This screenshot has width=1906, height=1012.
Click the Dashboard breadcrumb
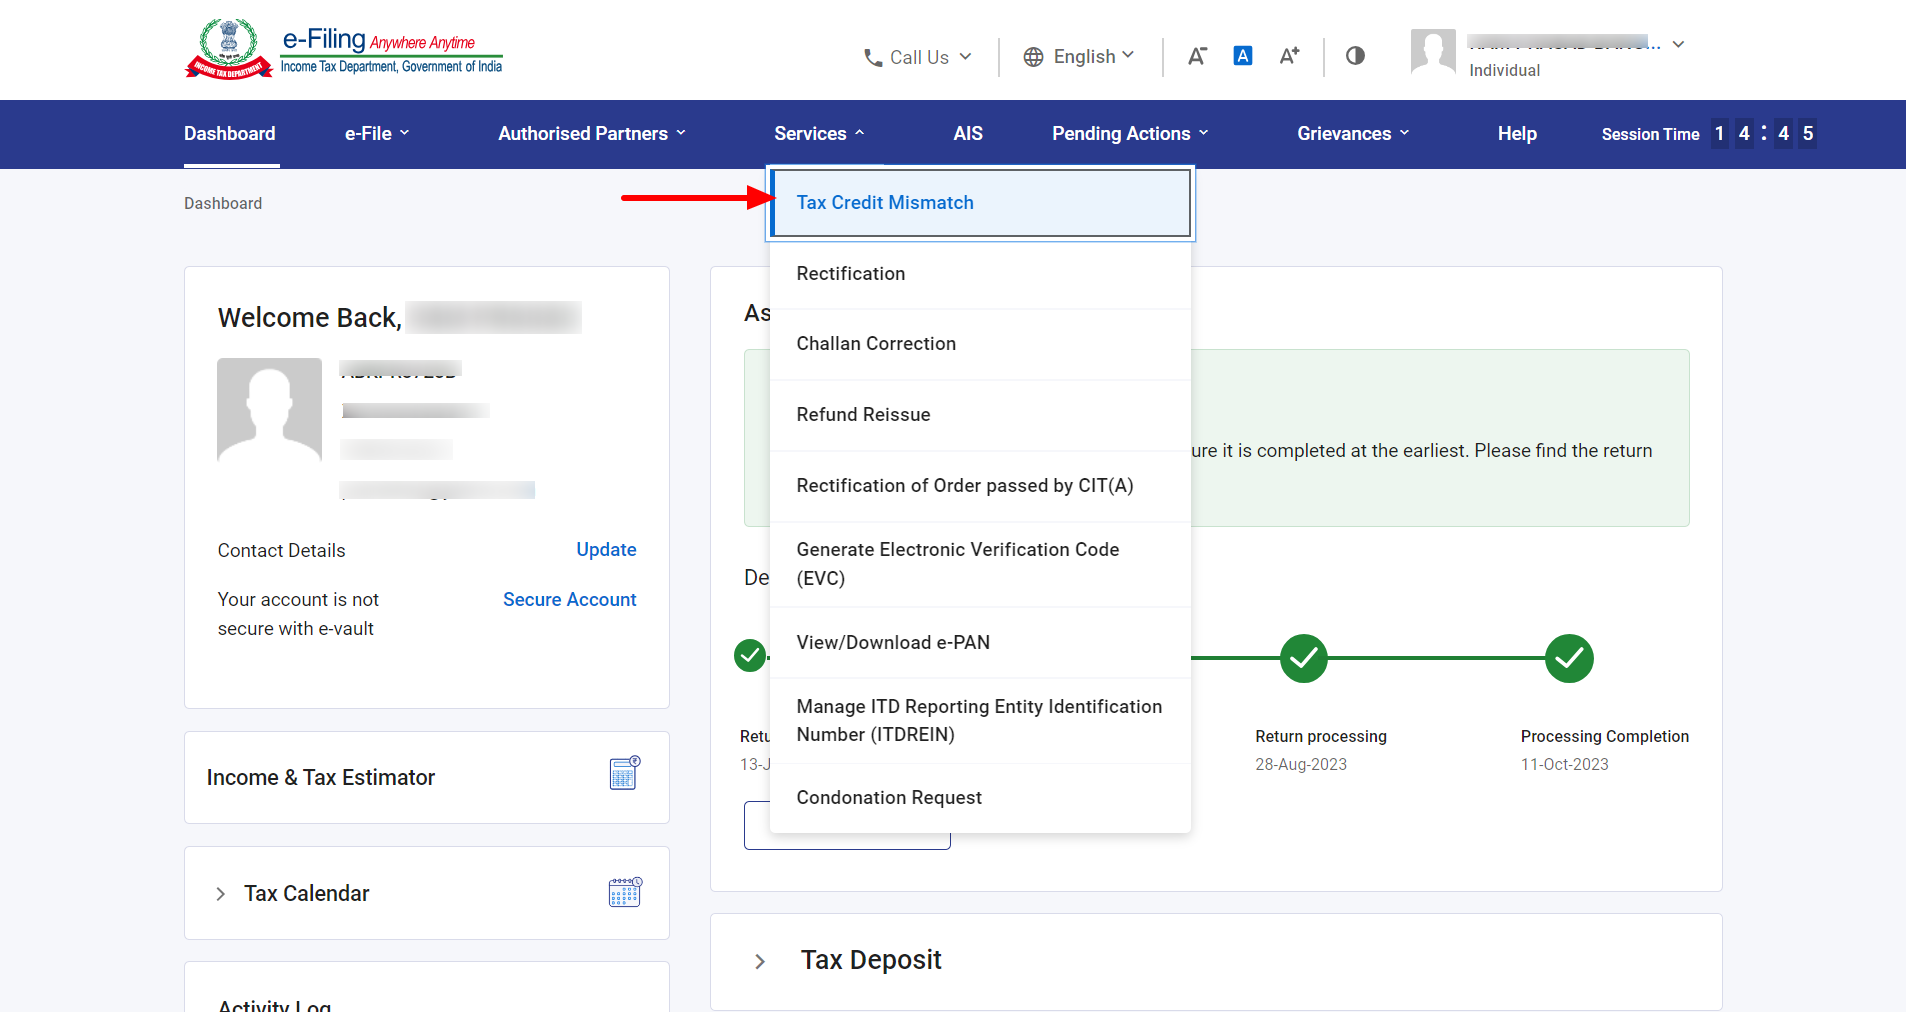point(223,203)
